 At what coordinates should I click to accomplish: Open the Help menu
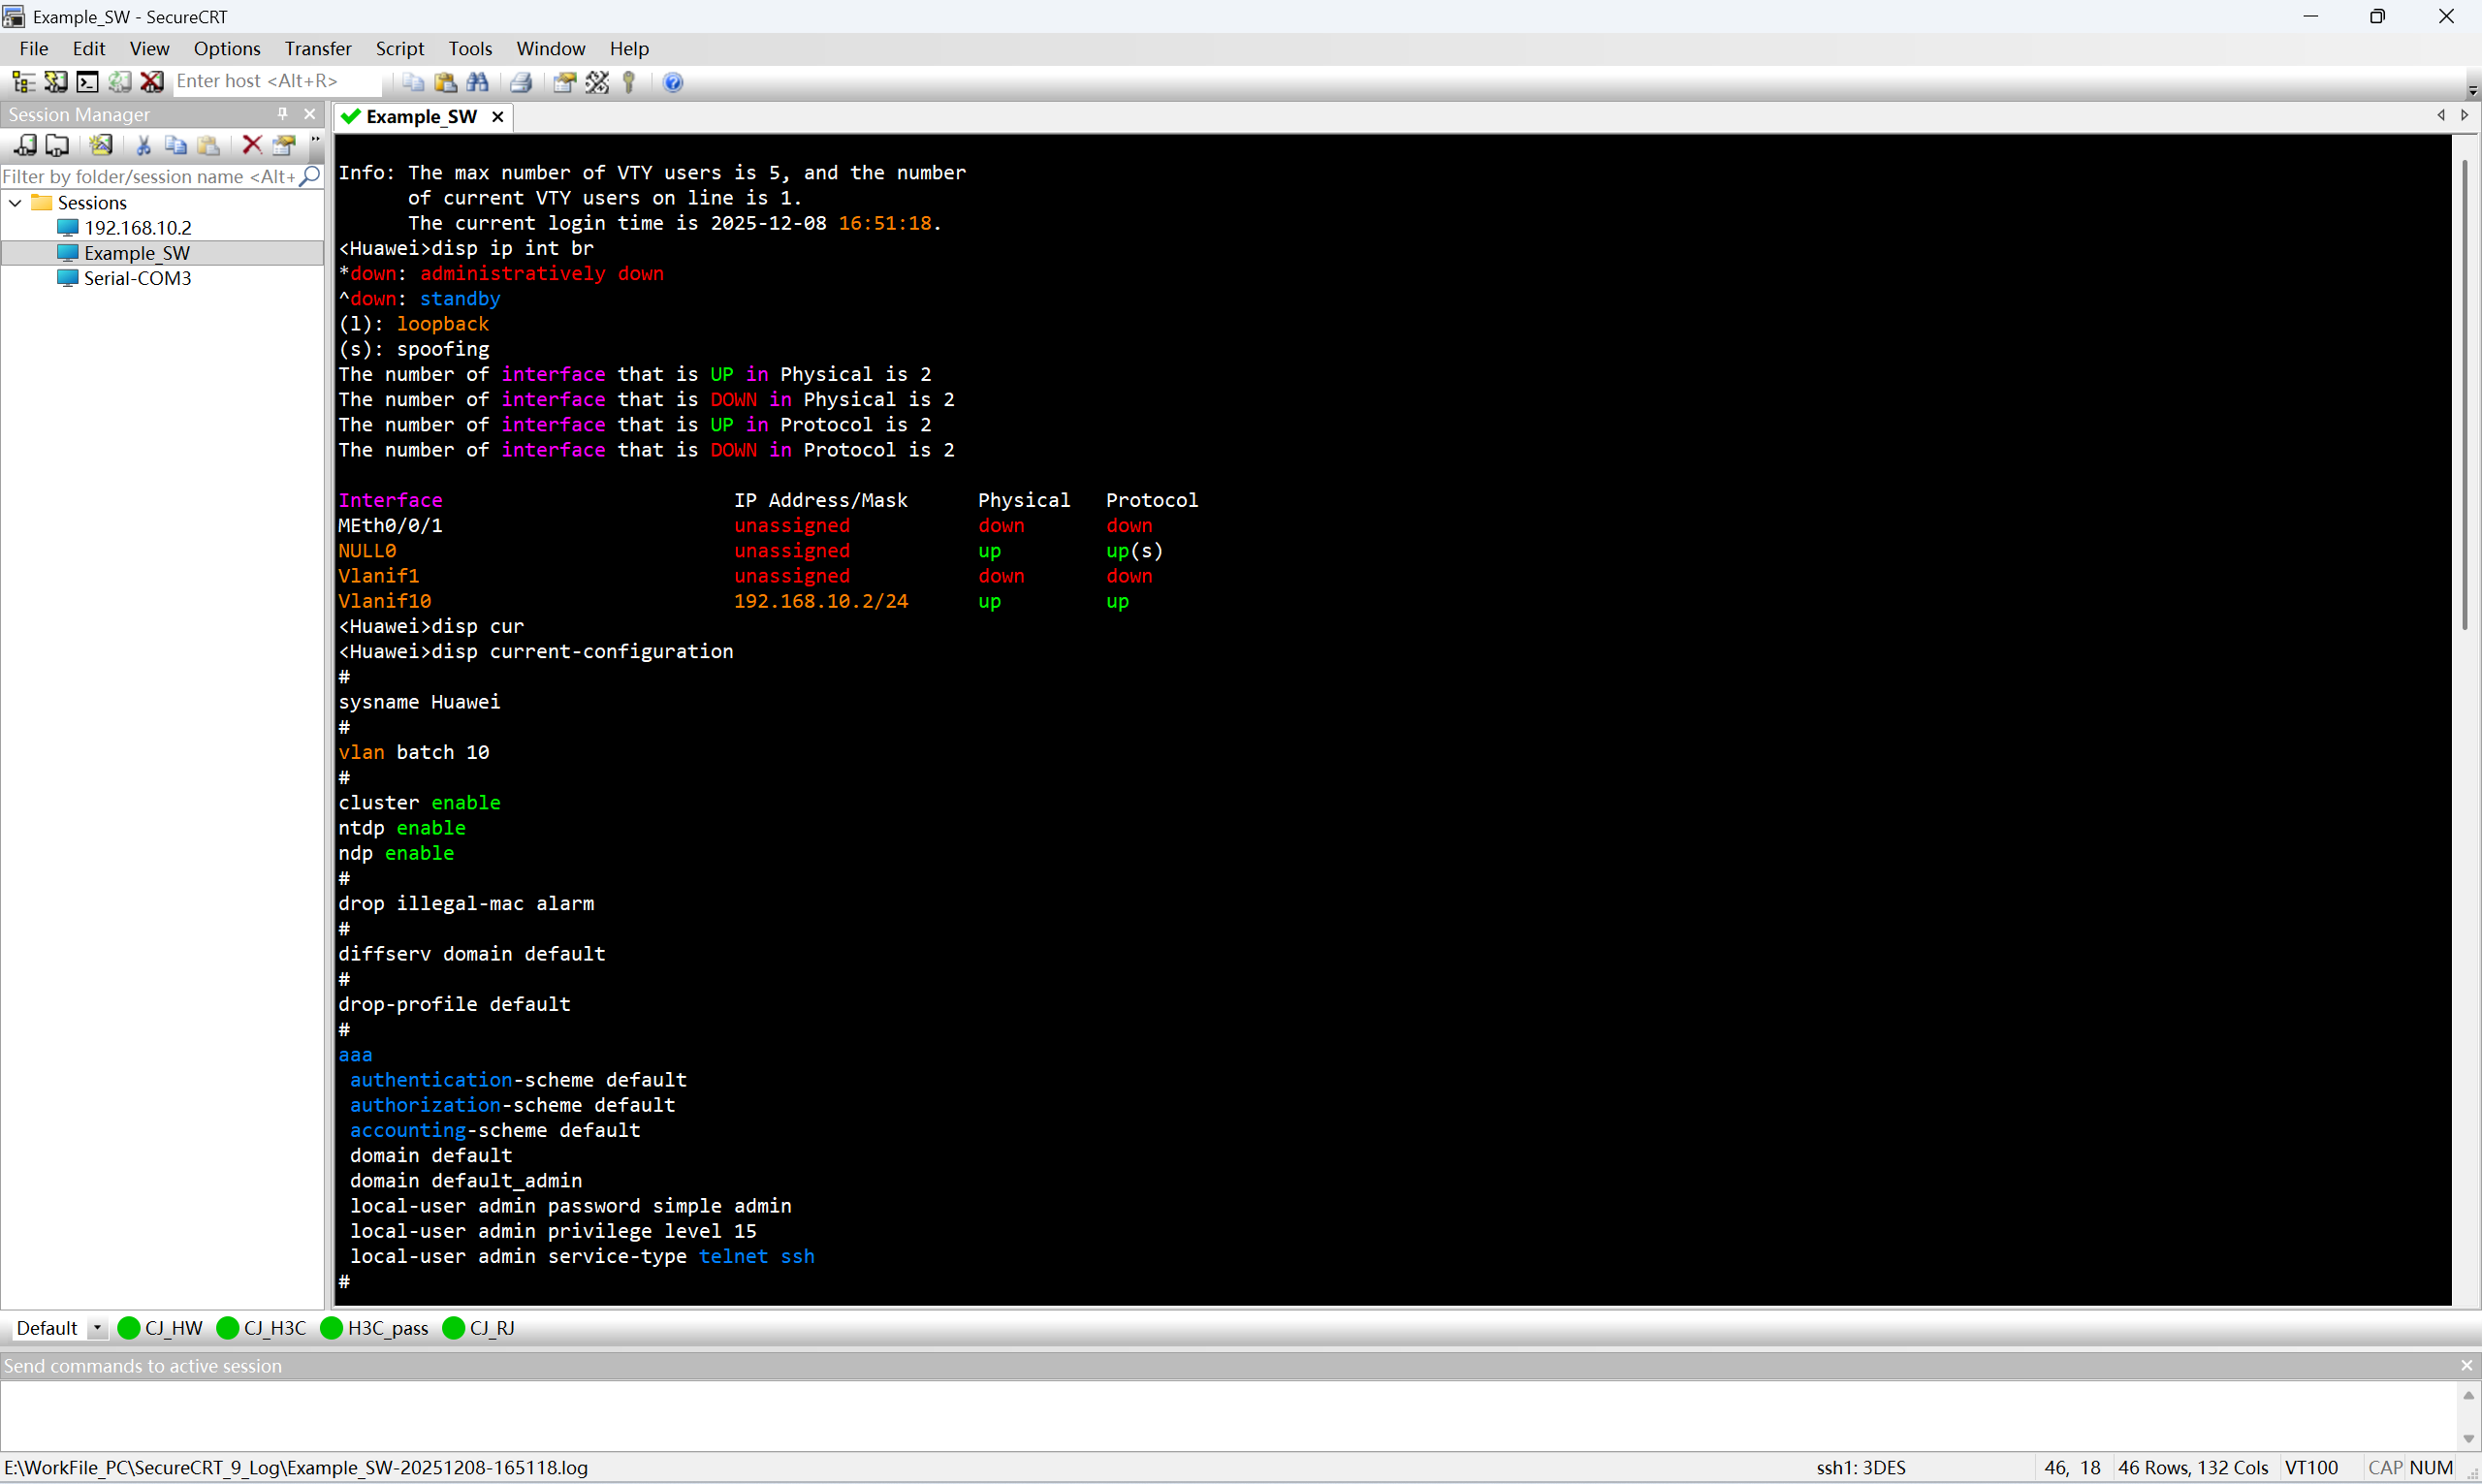click(629, 48)
